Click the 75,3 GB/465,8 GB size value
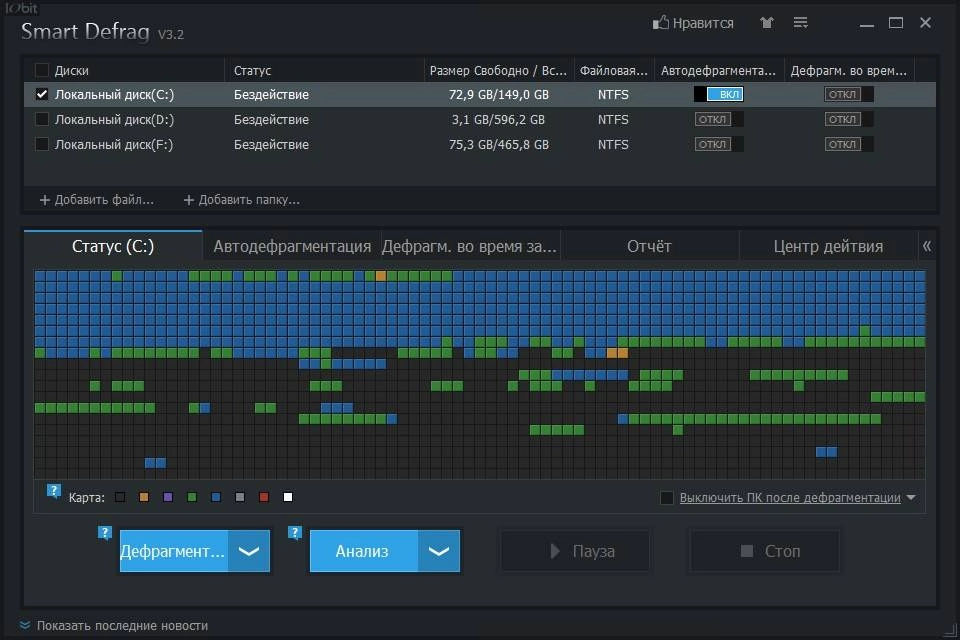 [499, 145]
